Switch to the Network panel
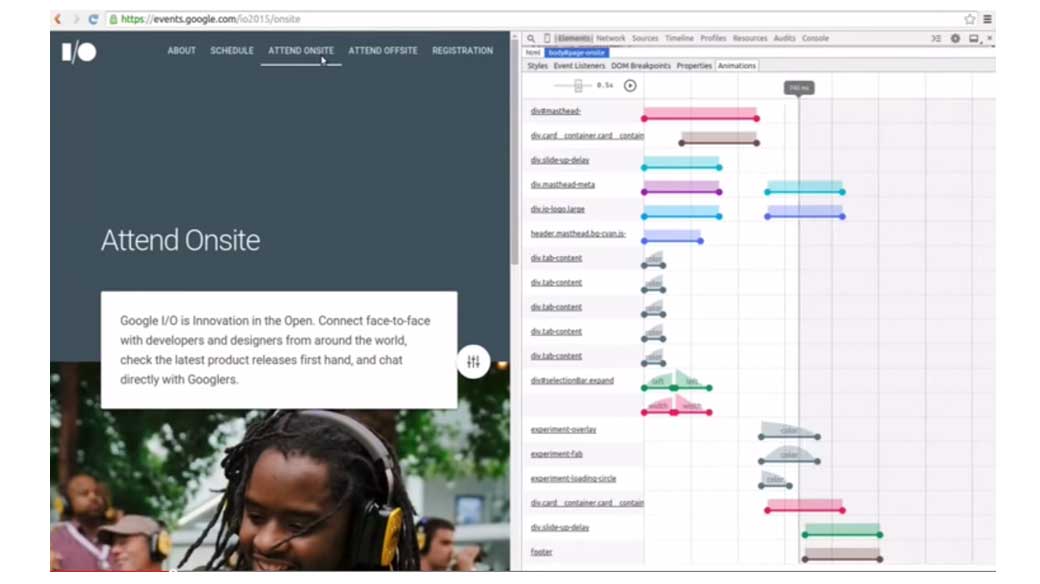 coord(612,38)
